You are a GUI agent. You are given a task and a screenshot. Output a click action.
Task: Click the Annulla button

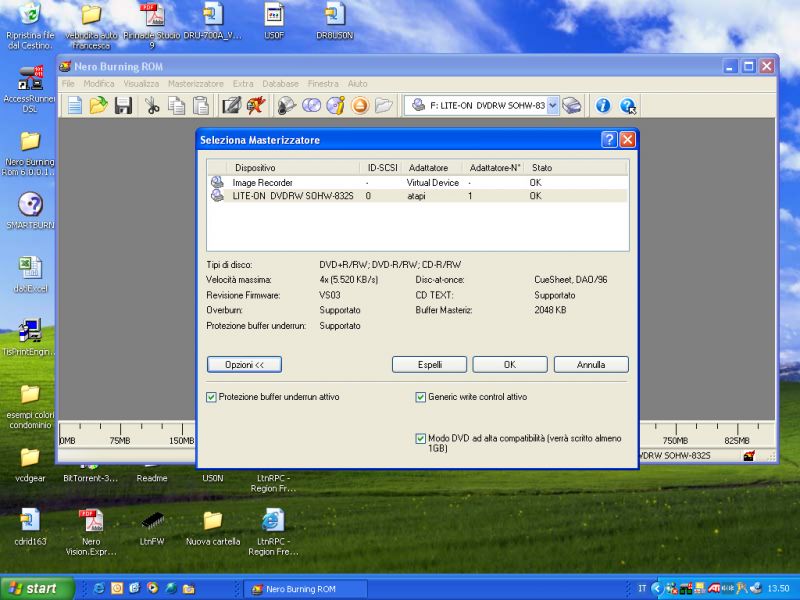pos(591,365)
